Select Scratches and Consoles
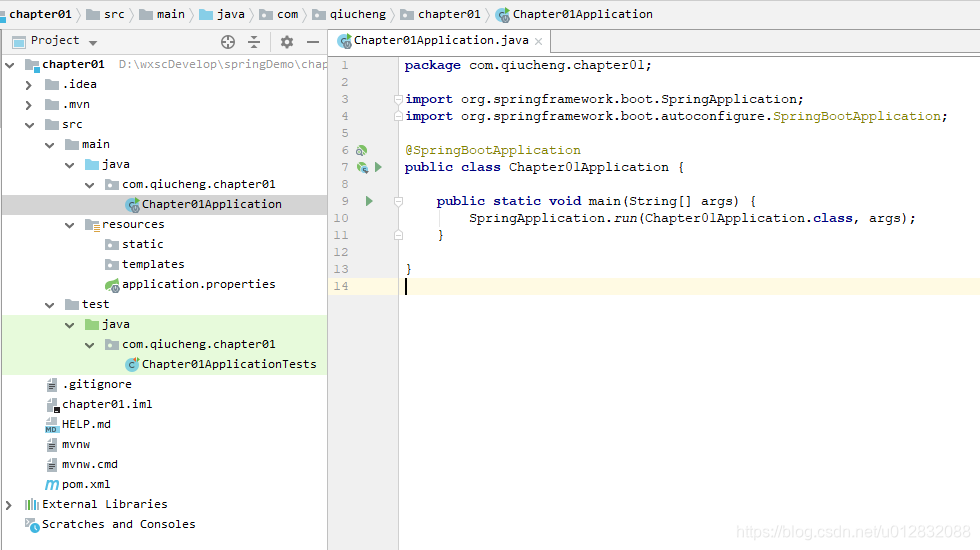 pos(118,524)
